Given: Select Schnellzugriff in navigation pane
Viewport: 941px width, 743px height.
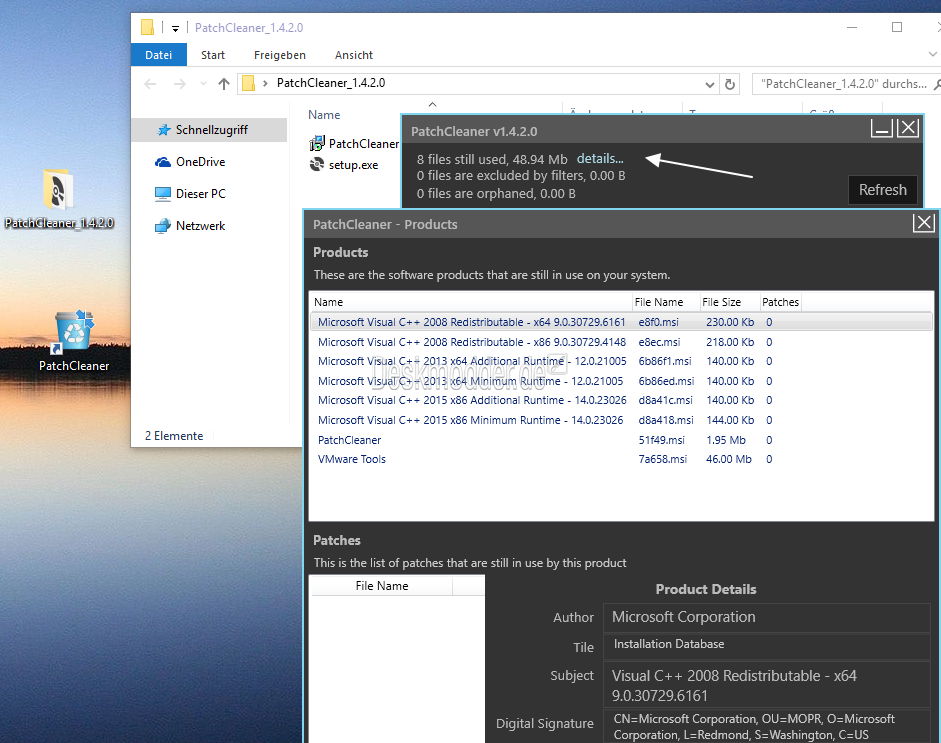Looking at the screenshot, I should click(209, 130).
